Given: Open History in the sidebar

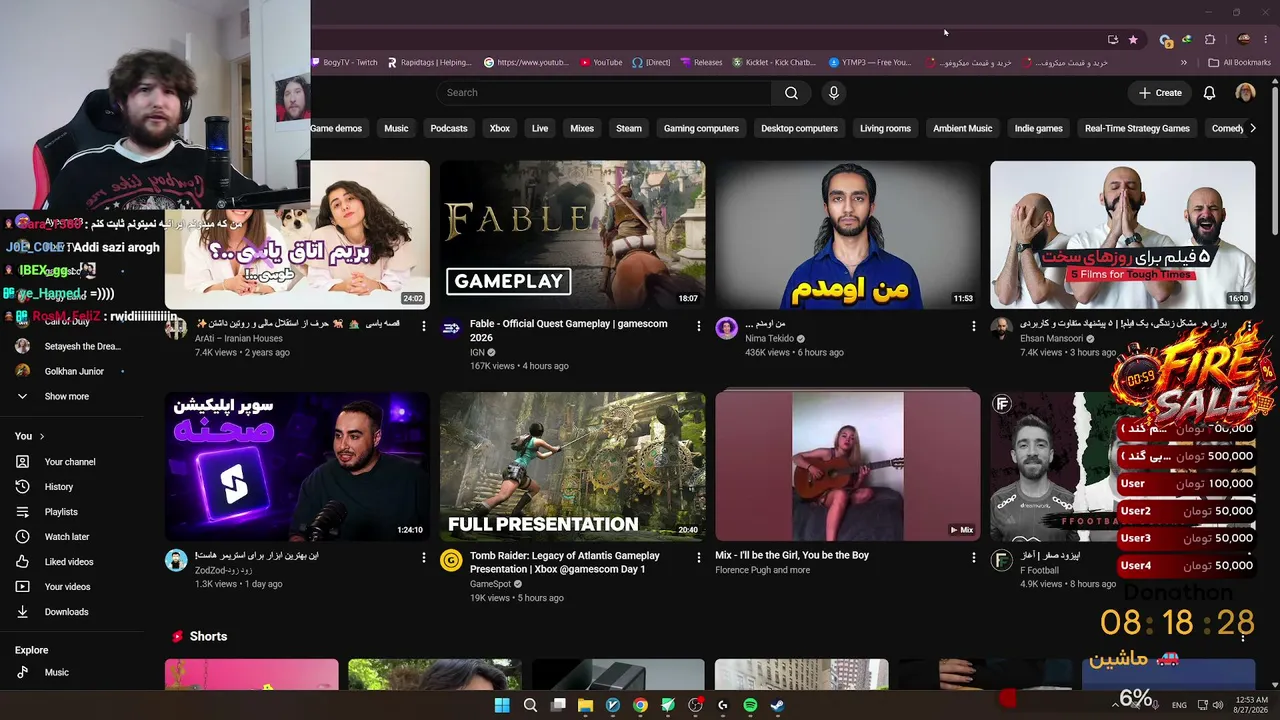Looking at the screenshot, I should (x=59, y=487).
